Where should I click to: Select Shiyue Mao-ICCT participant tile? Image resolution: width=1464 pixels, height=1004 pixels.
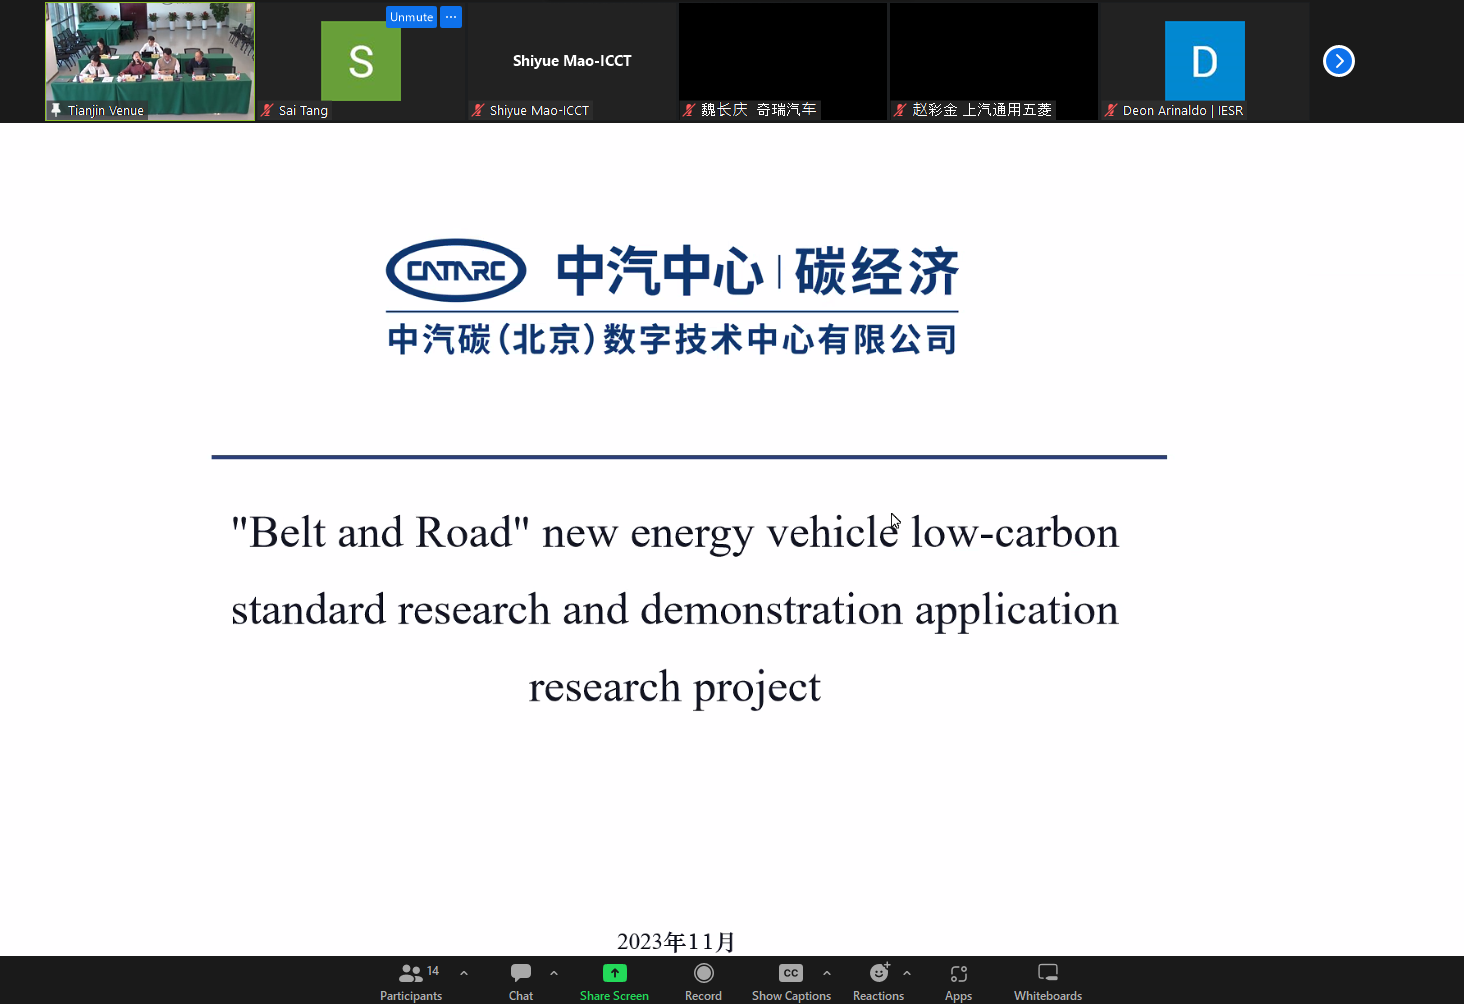[x=572, y=61]
